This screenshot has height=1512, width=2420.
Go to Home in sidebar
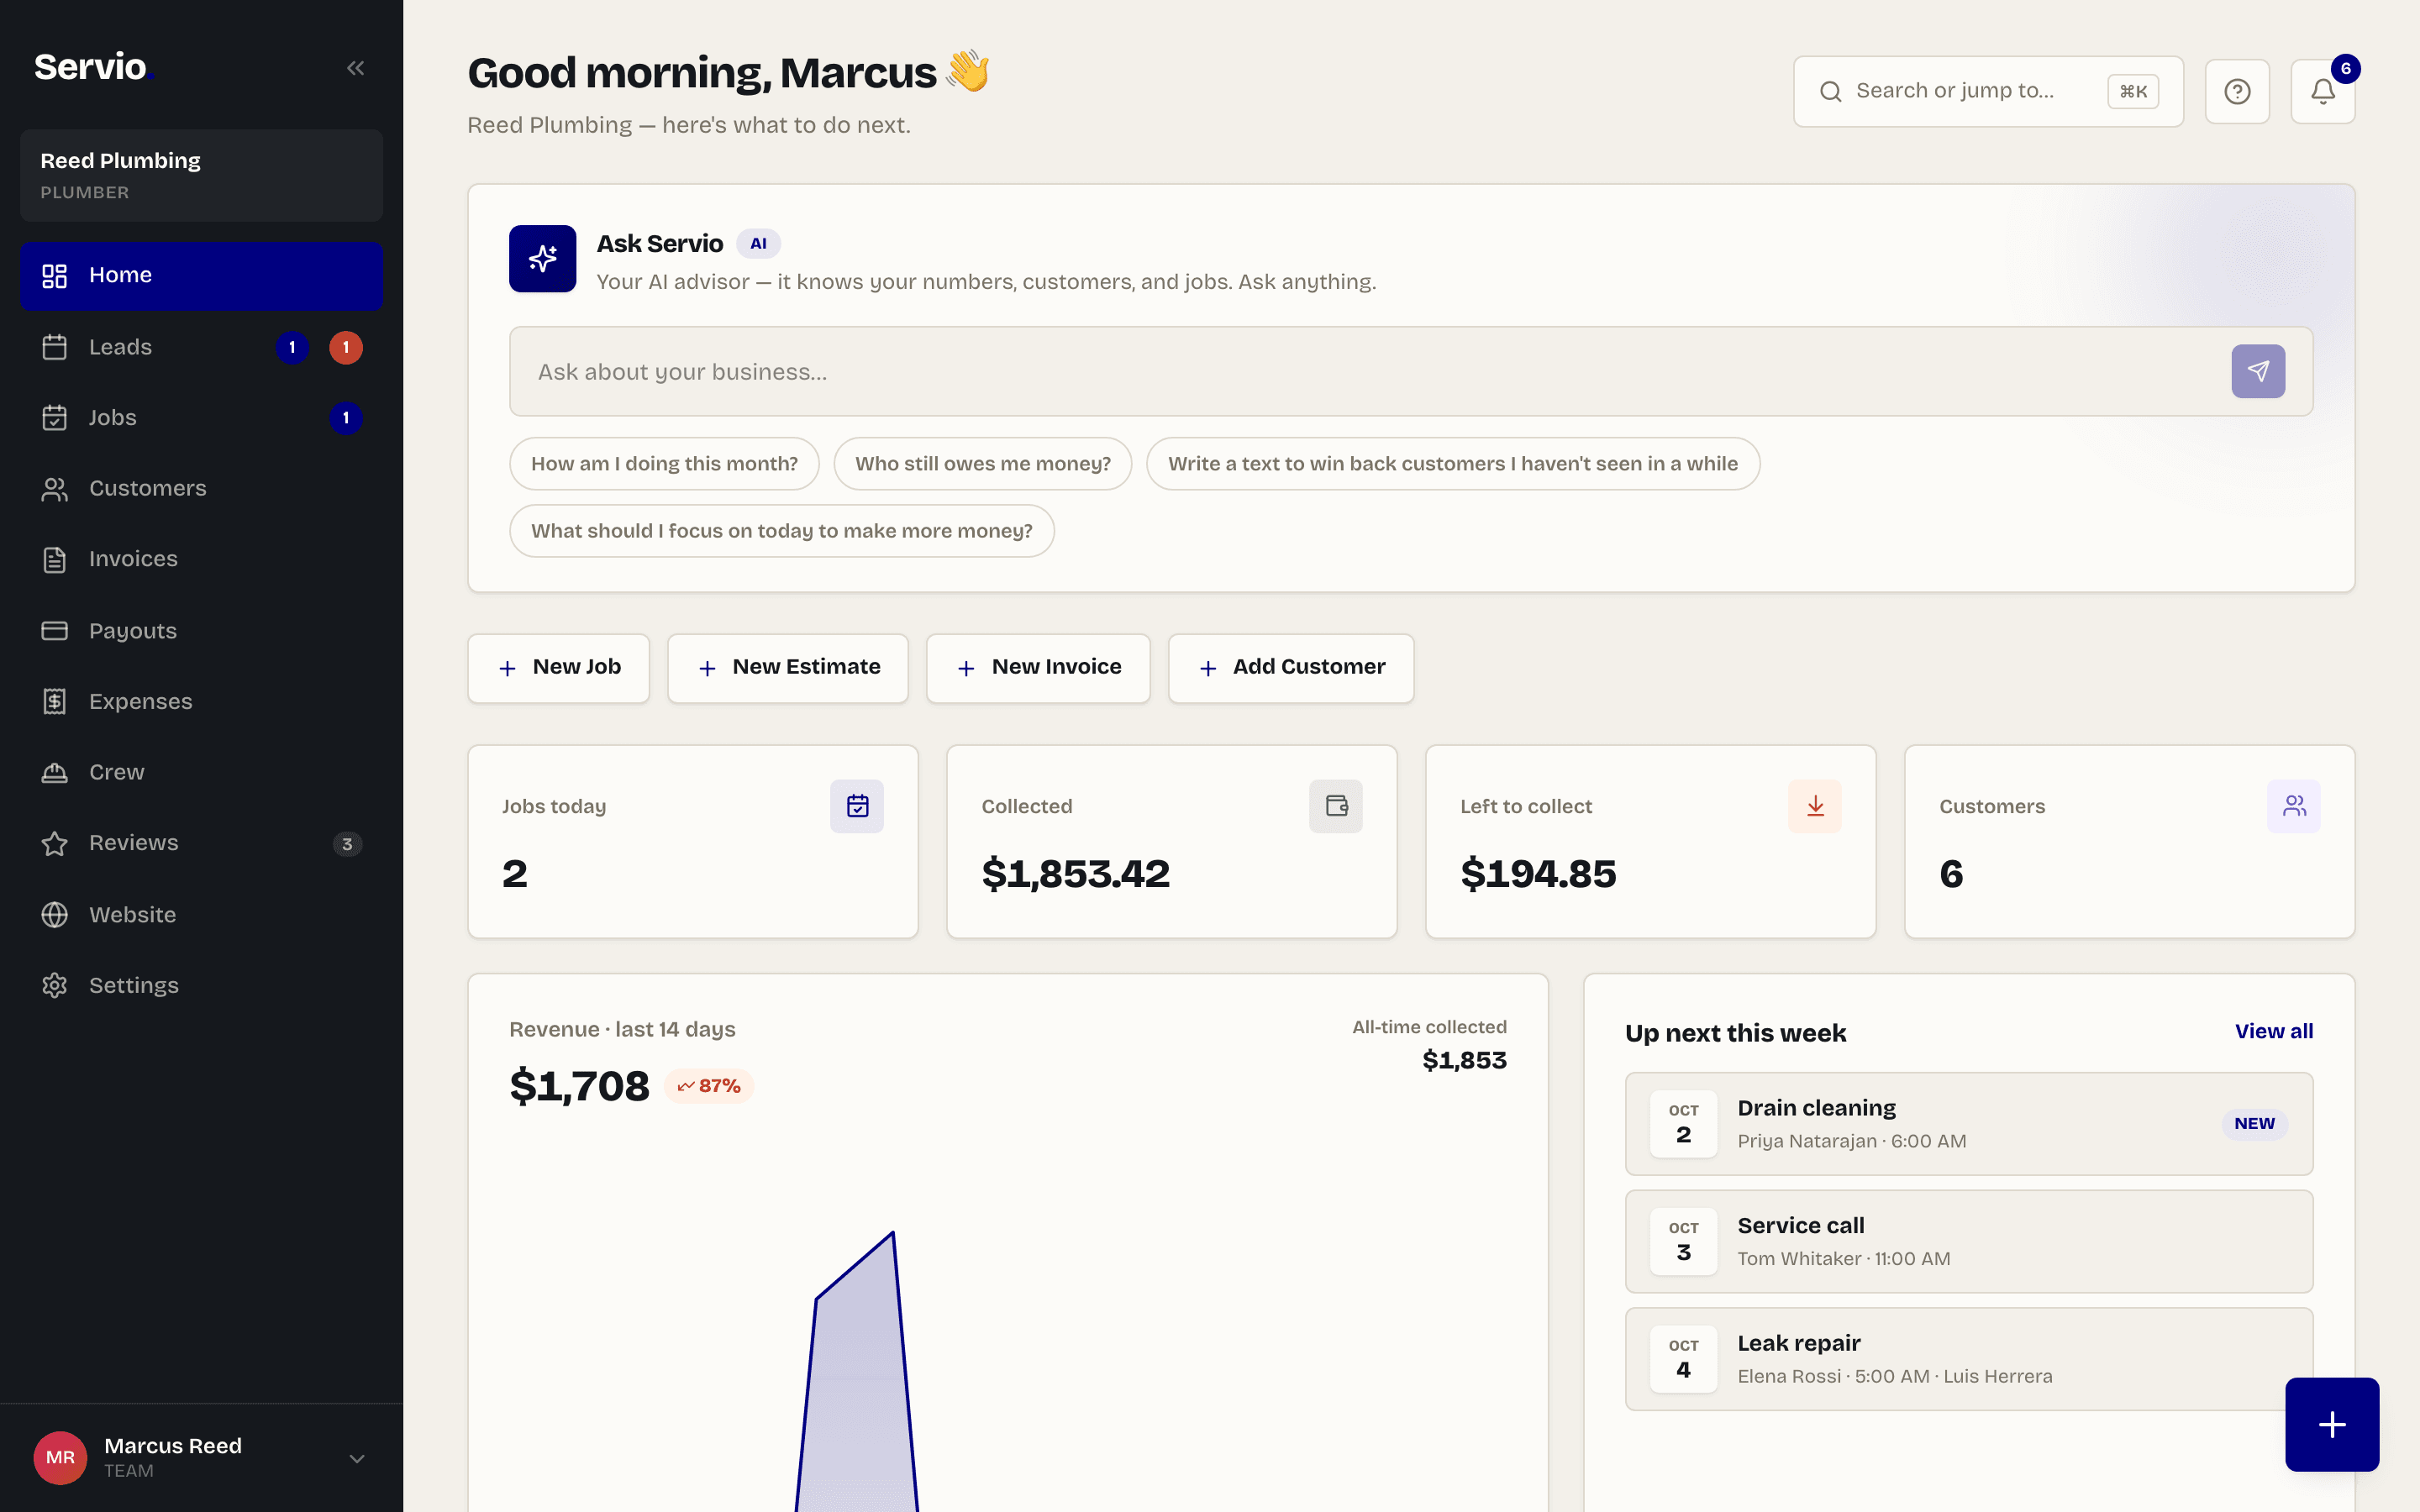tap(201, 275)
